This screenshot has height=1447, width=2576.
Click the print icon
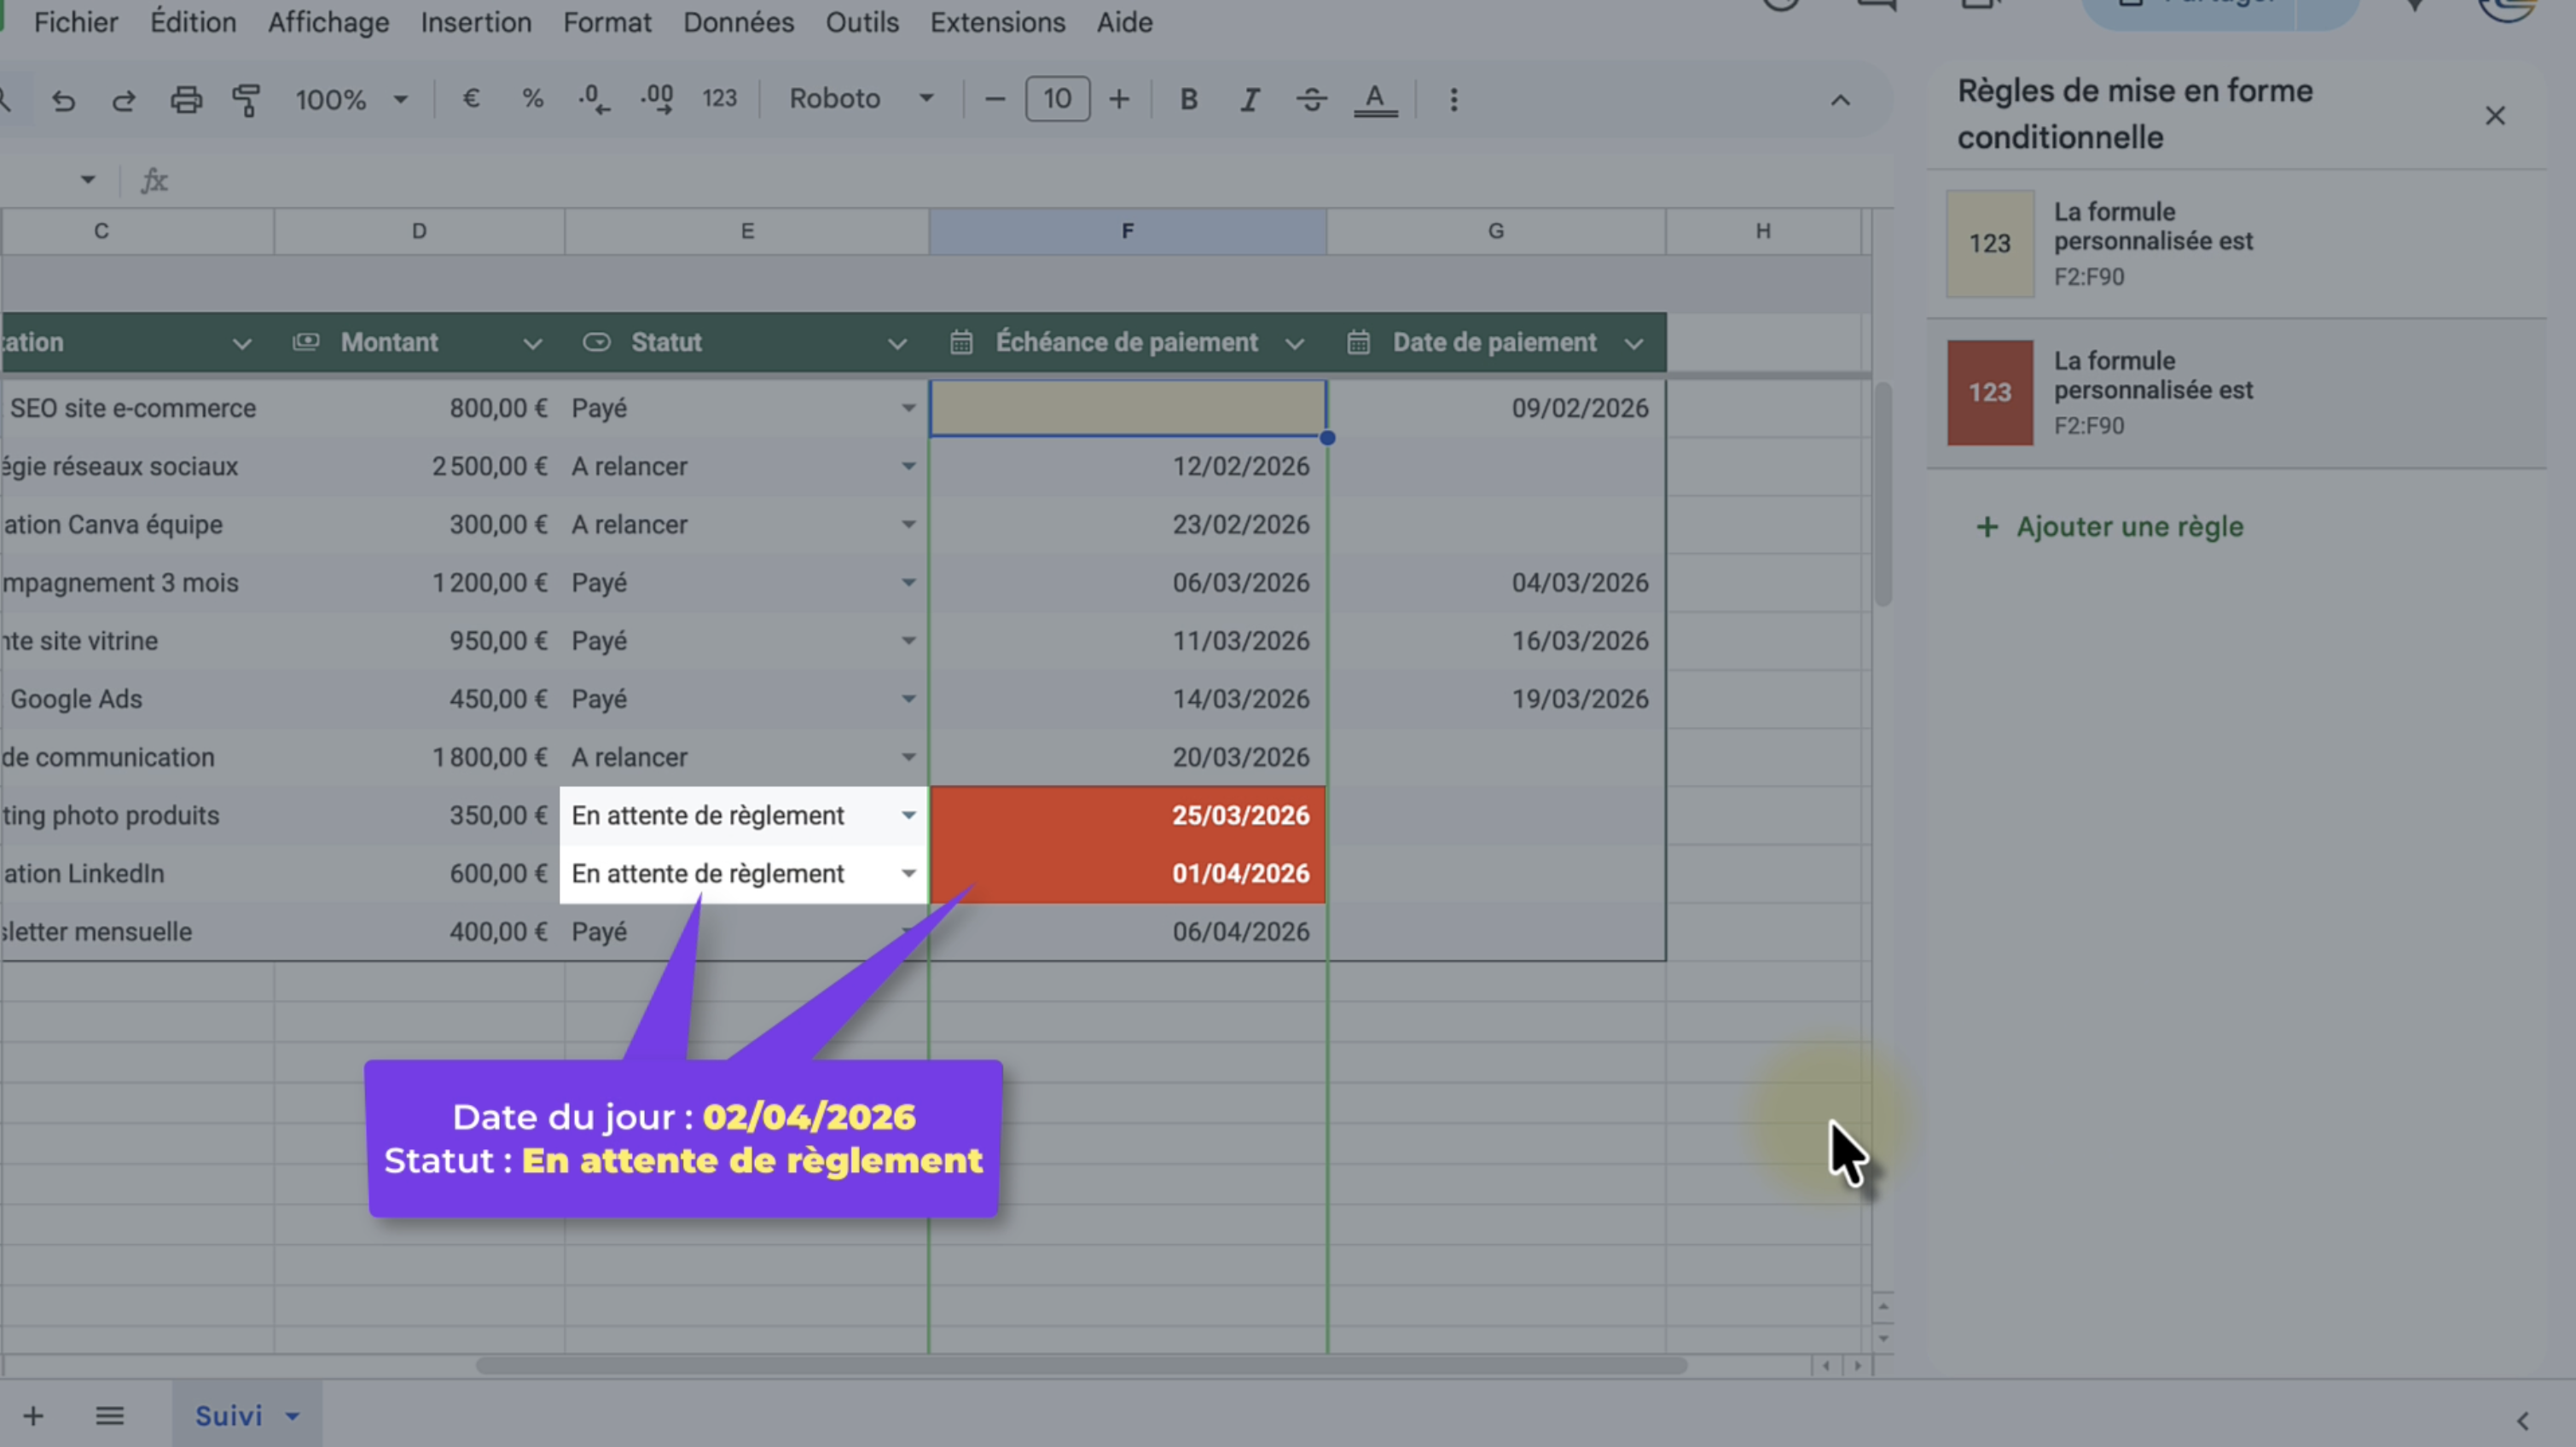pyautogui.click(x=186, y=100)
